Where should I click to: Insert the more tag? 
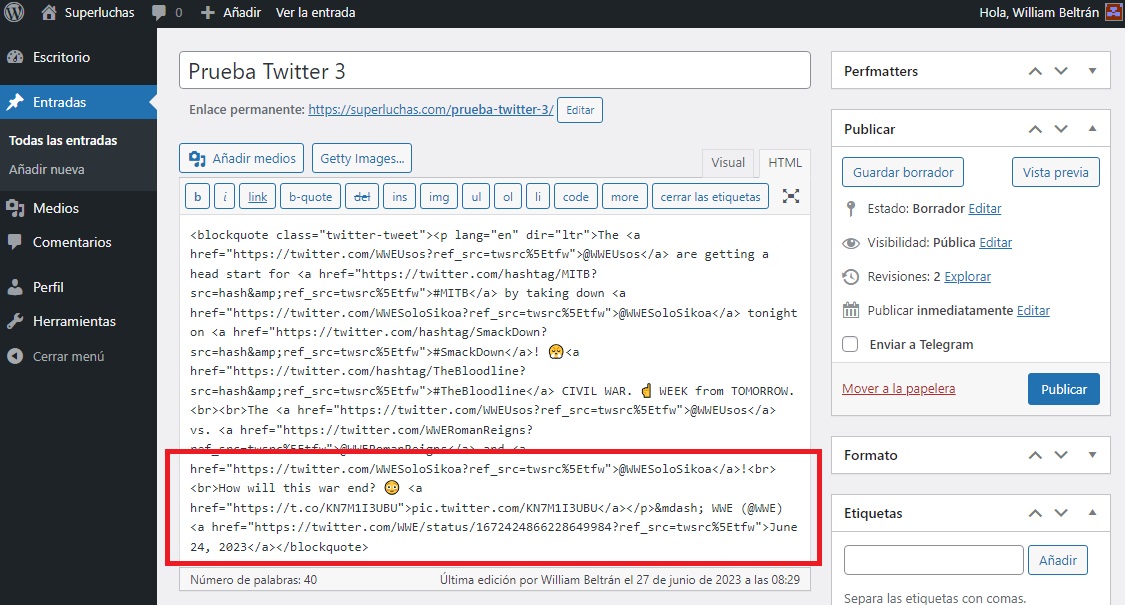625,197
